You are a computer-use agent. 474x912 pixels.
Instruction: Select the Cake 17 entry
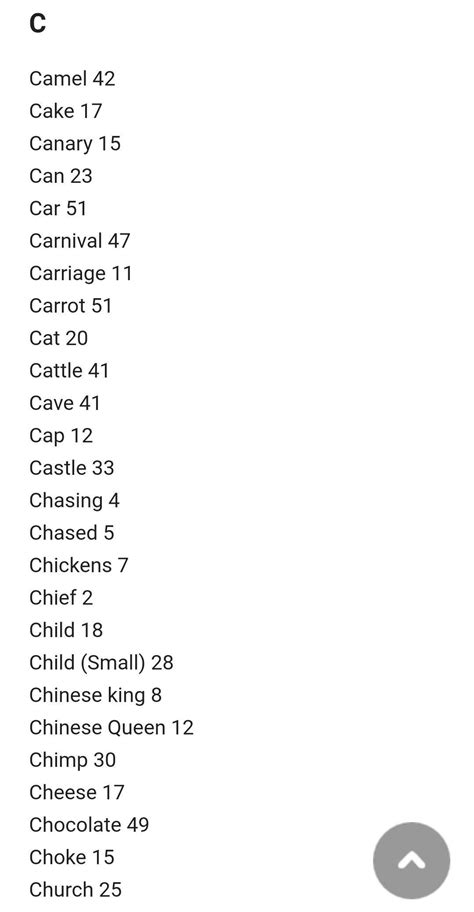tap(65, 111)
